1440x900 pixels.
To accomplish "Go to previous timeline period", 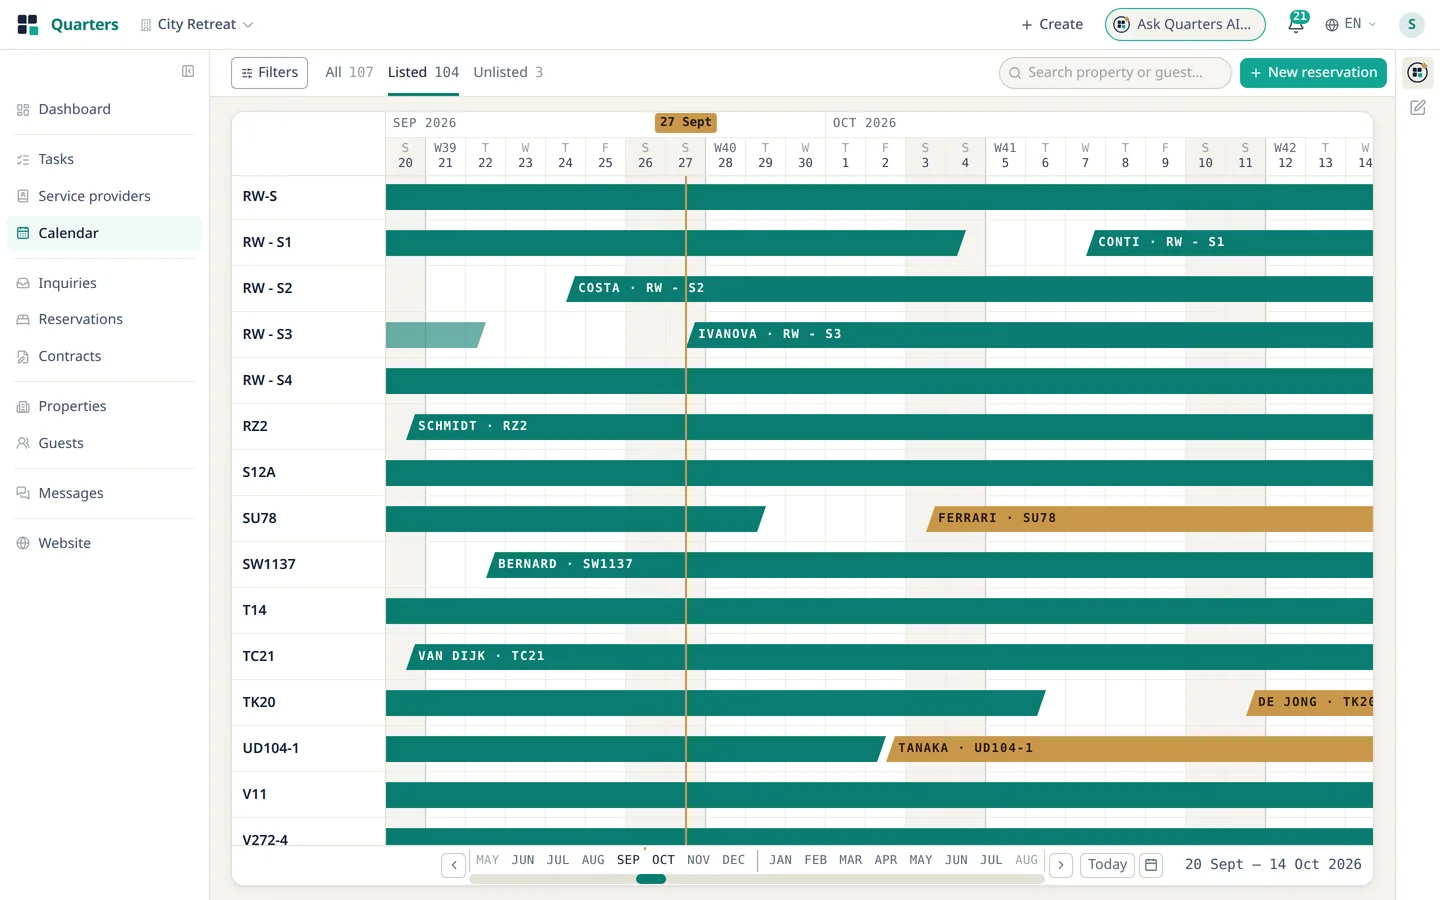I will coord(454,865).
